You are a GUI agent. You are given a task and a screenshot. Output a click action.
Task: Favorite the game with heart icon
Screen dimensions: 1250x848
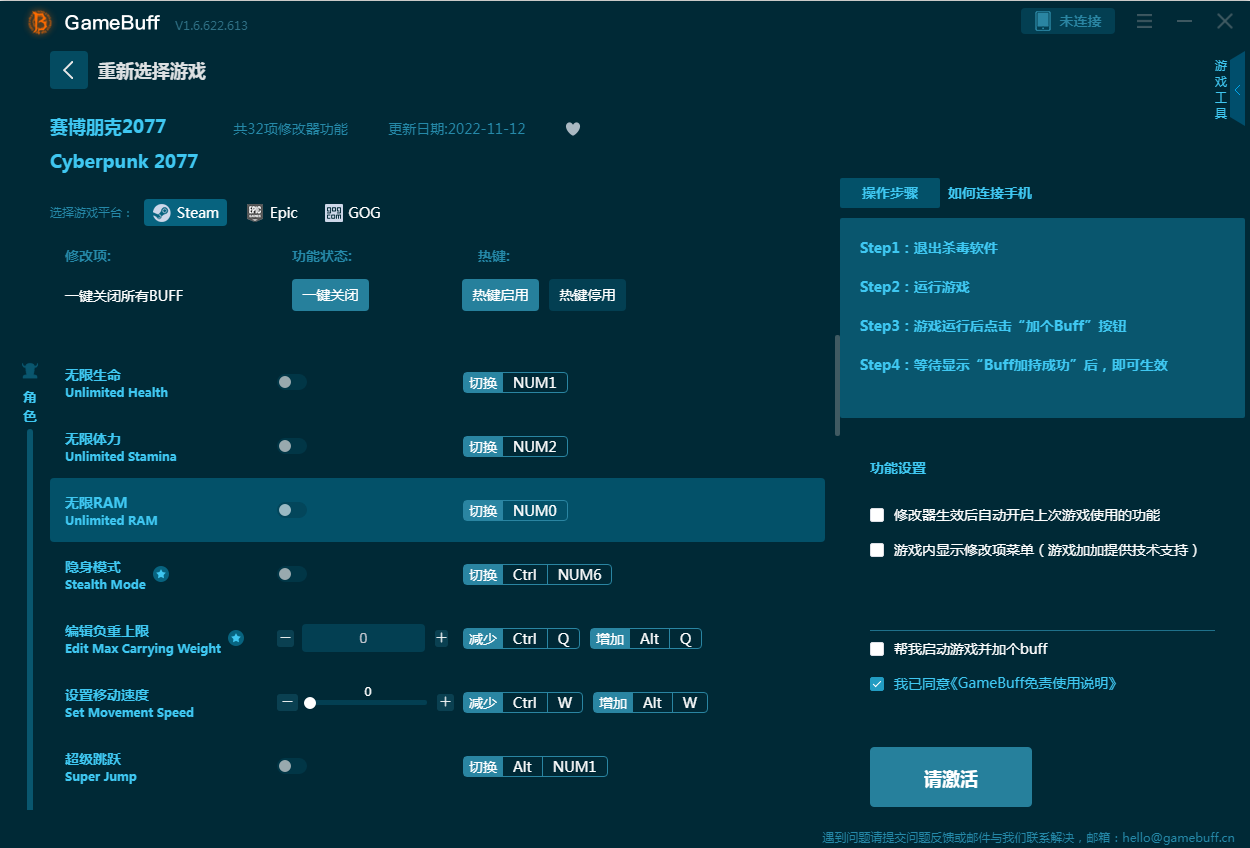pos(573,129)
